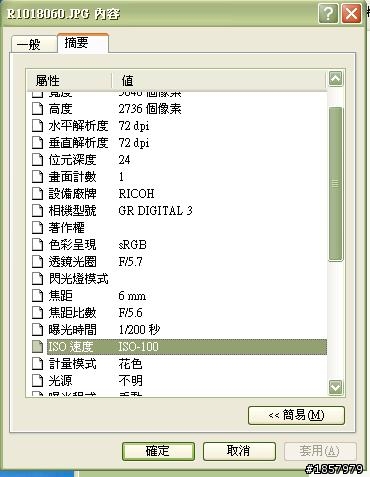The width and height of the screenshot is (370, 477).
Task: Click the value GR DIGITAL 3
Action: 155,211
